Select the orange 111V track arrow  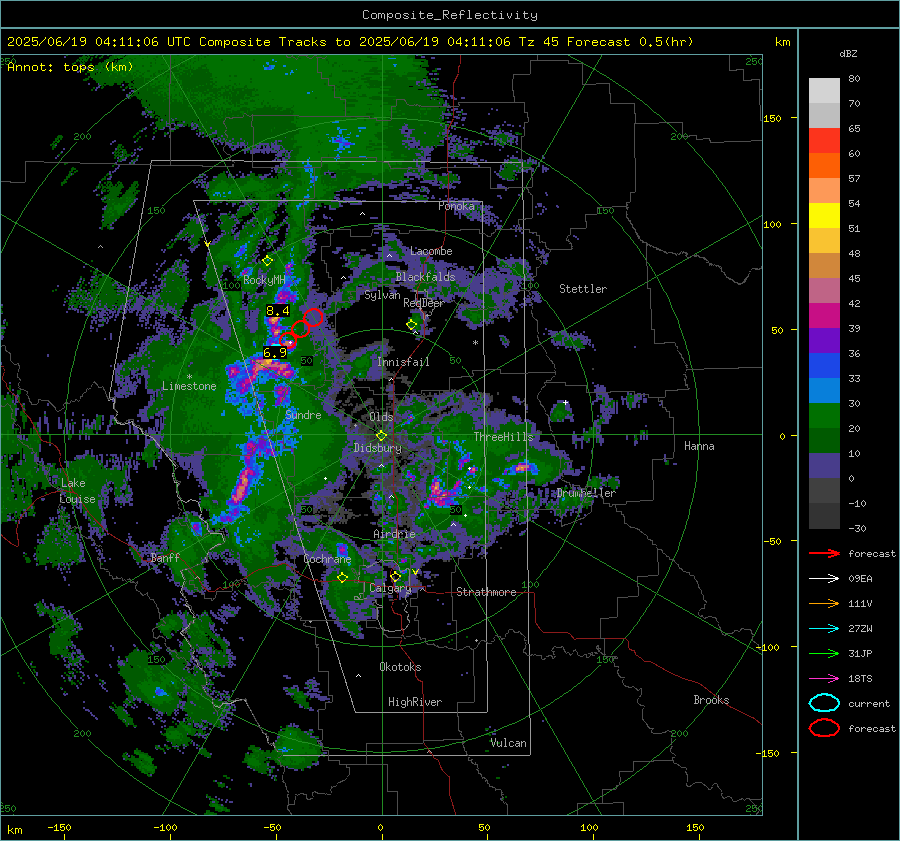point(824,603)
